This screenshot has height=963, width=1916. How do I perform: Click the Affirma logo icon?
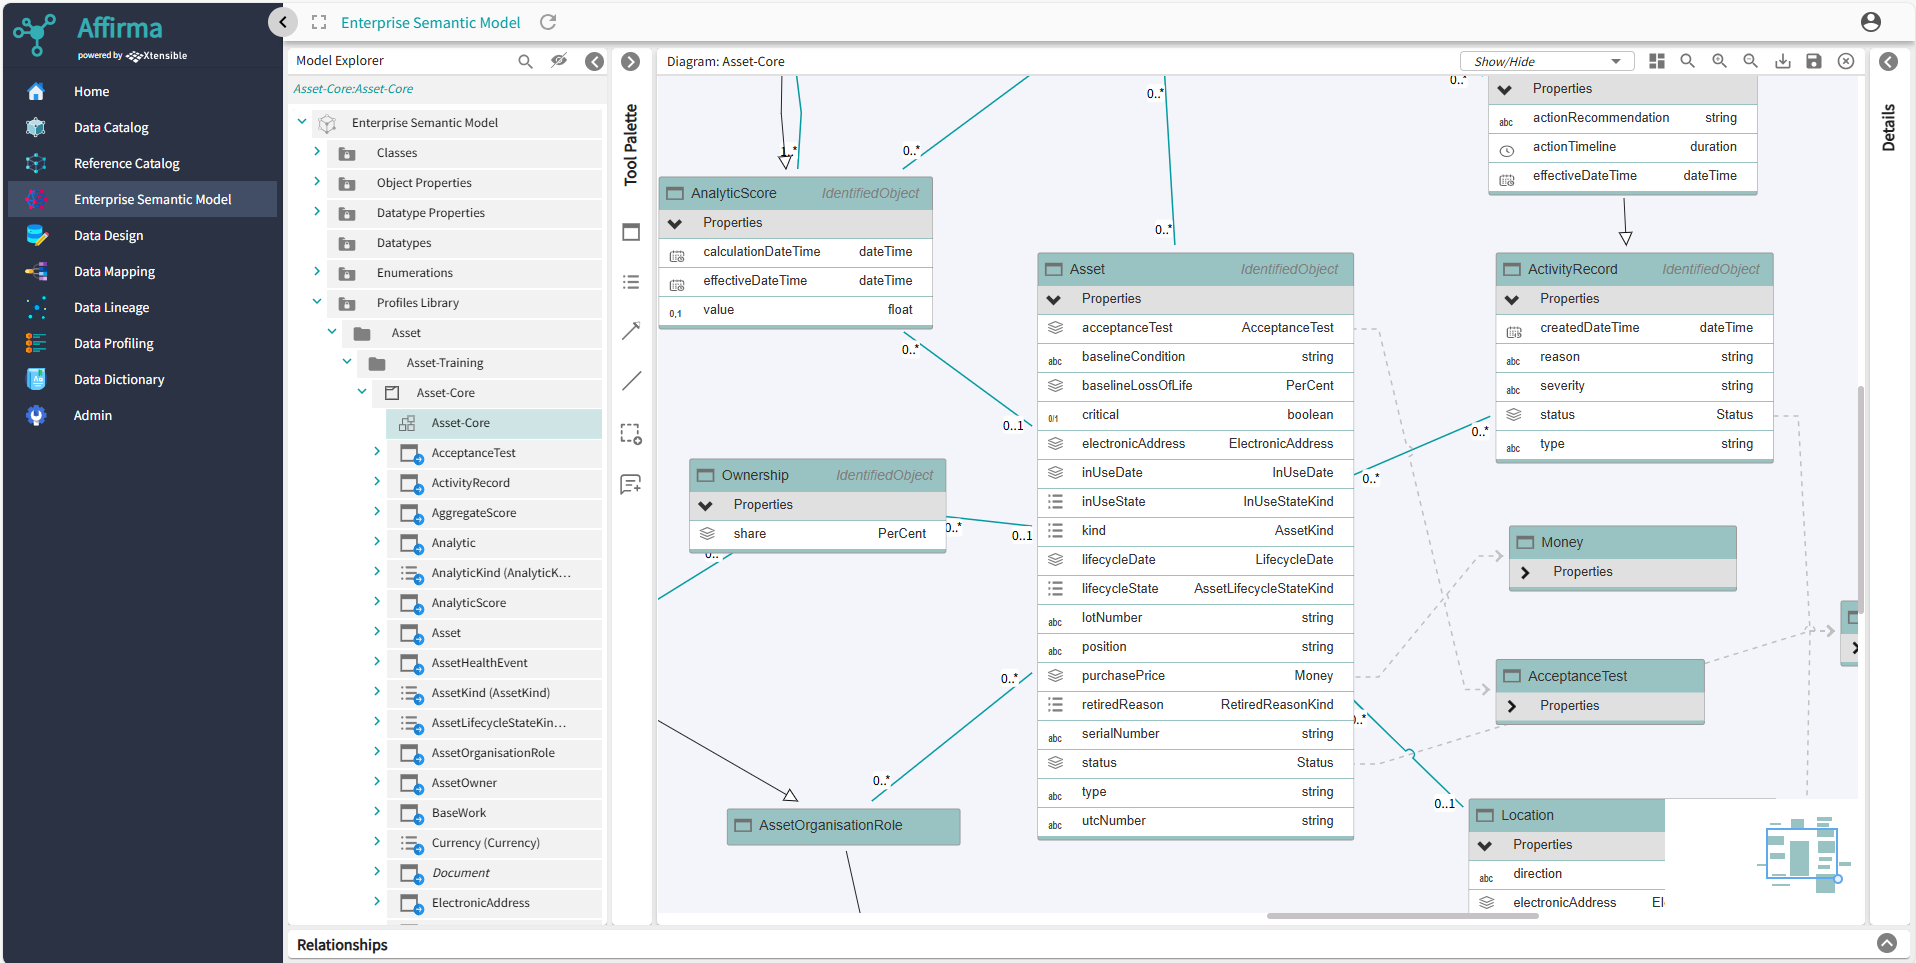coord(35,35)
